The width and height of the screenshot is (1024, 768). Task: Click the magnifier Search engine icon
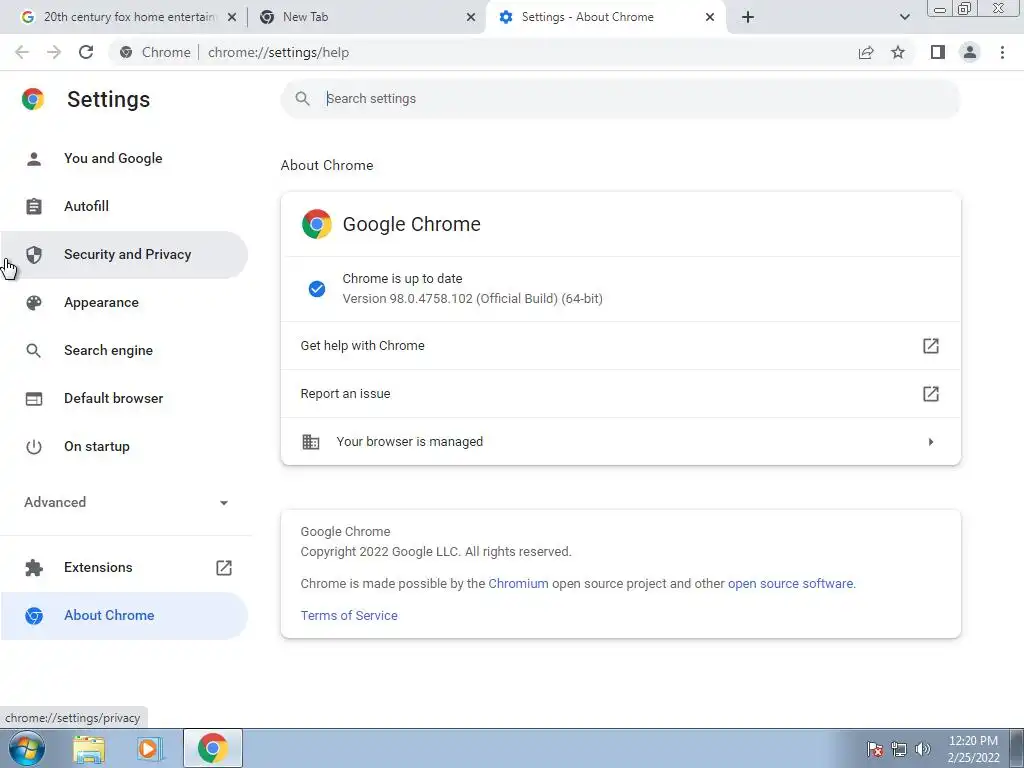[34, 351]
